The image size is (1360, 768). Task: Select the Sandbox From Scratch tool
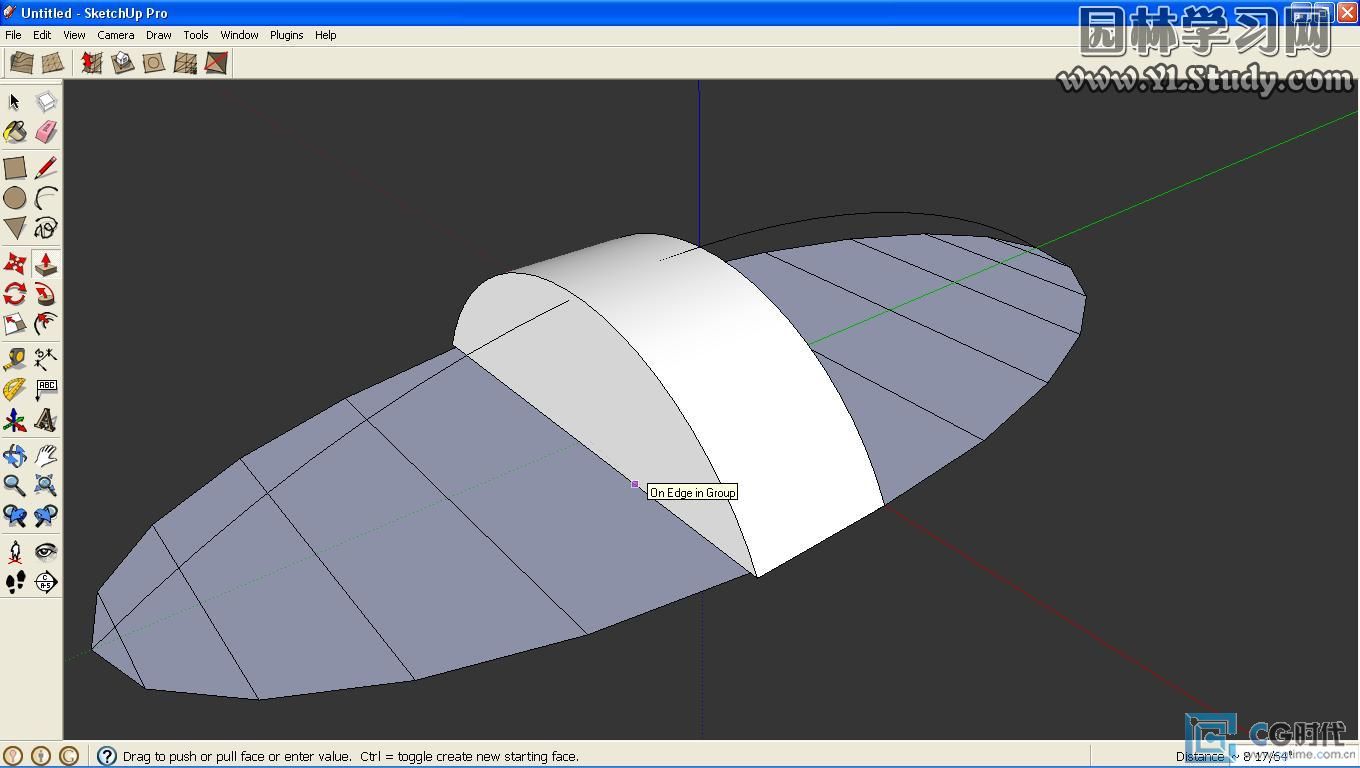(53, 63)
